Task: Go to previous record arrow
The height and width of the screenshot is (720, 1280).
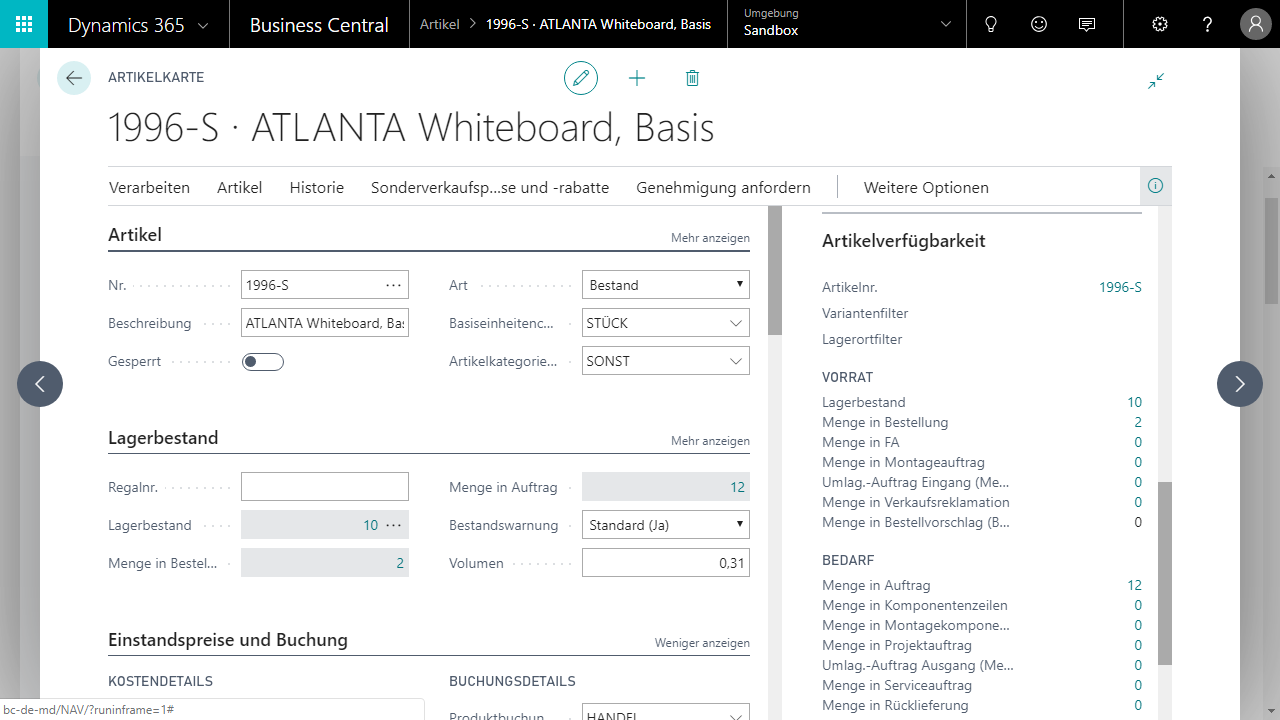Action: [40, 384]
